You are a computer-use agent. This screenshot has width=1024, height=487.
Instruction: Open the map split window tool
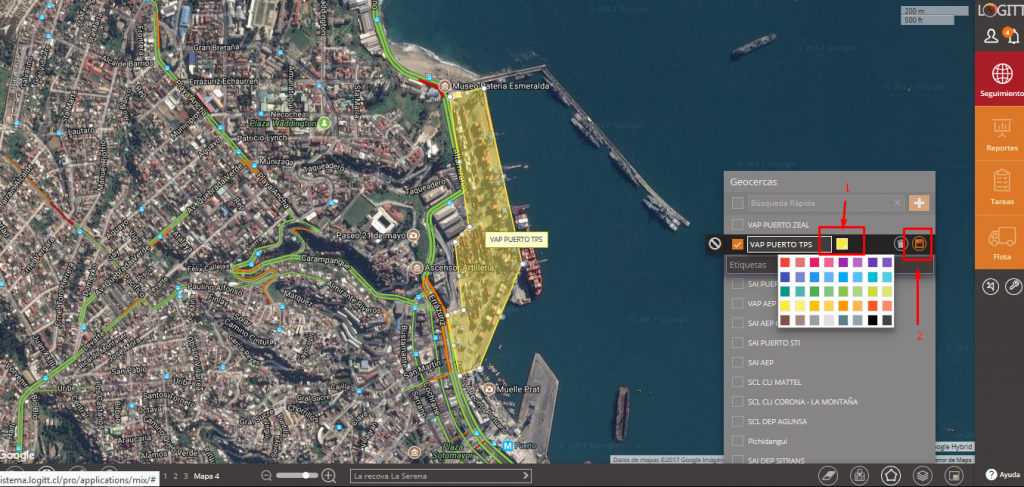click(x=953, y=475)
